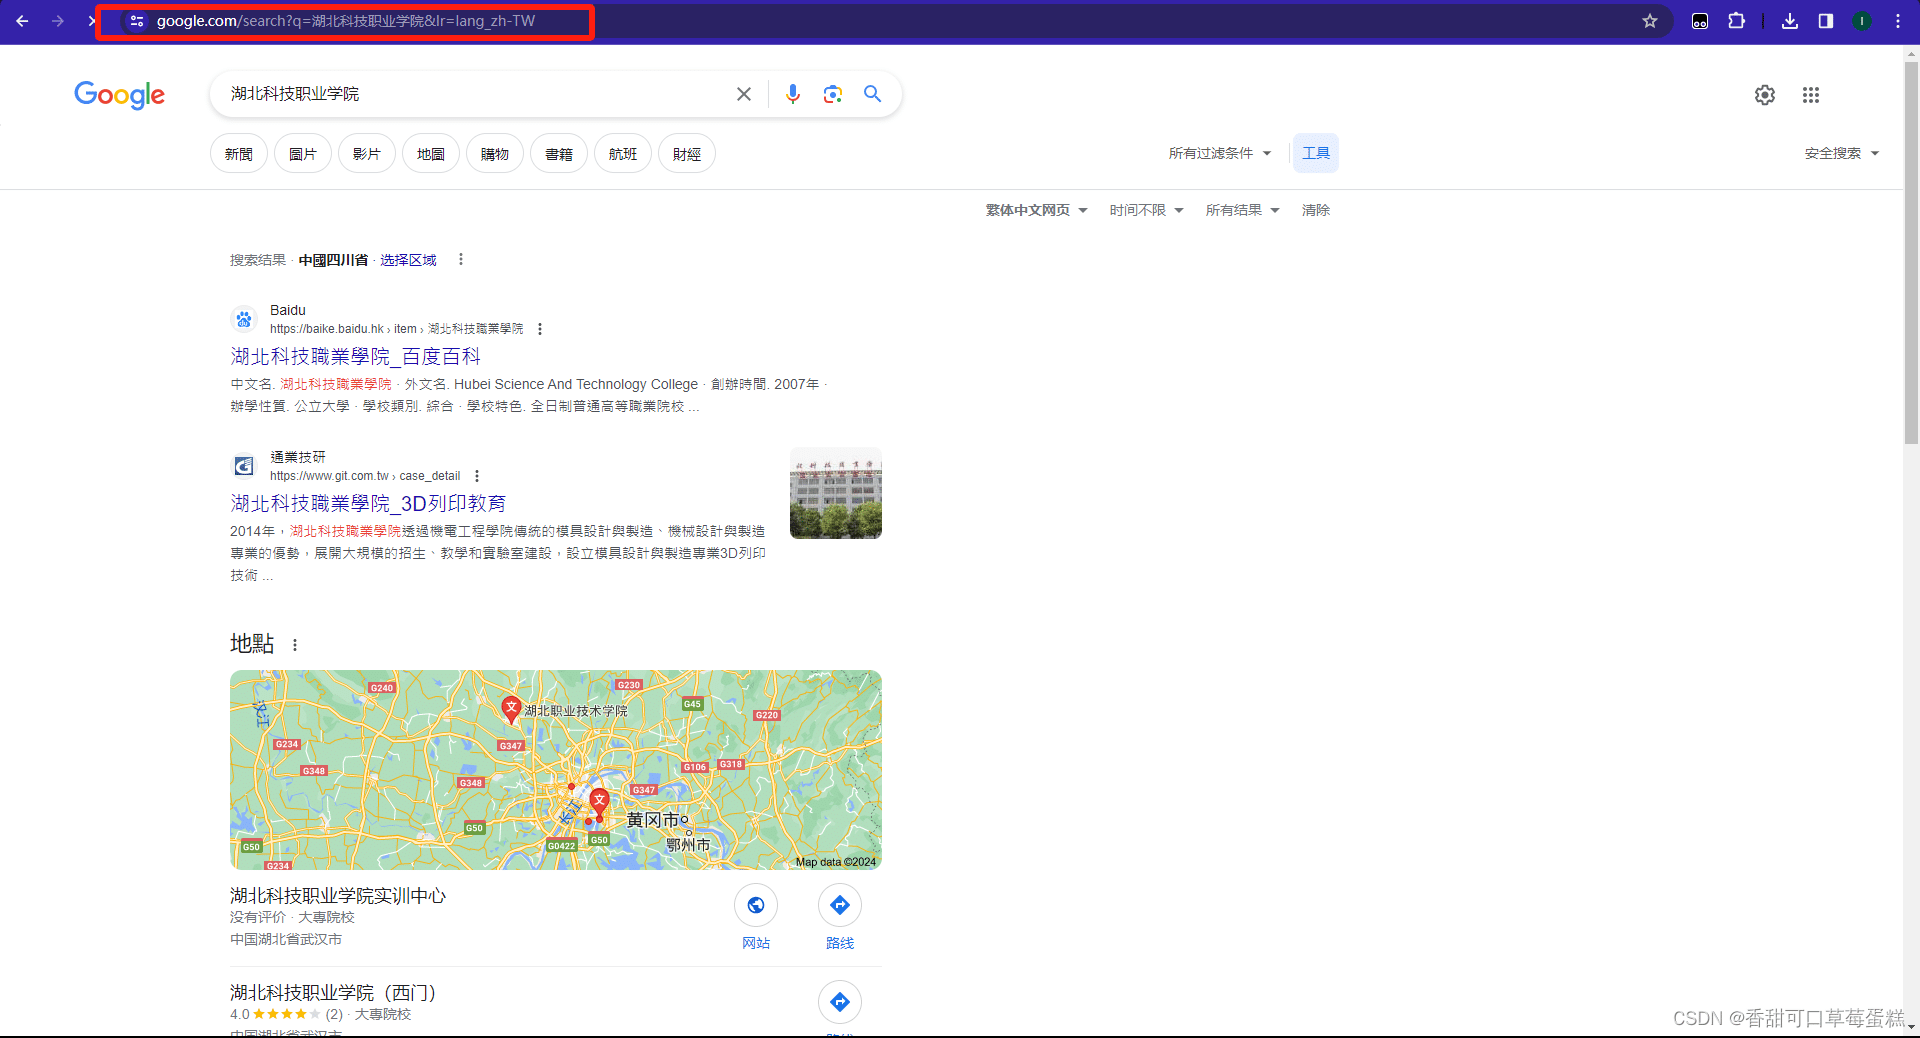Go back with the browser back arrow
The height and width of the screenshot is (1038, 1920).
pos(22,21)
